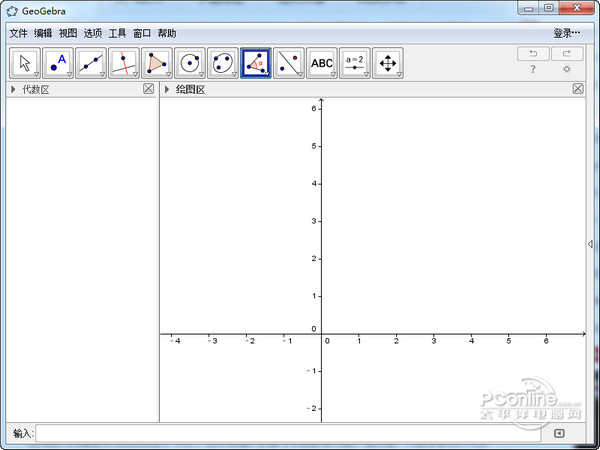Image resolution: width=600 pixels, height=450 pixels.
Task: Open dropdown arrow on ABC text tool
Action: 334,74
